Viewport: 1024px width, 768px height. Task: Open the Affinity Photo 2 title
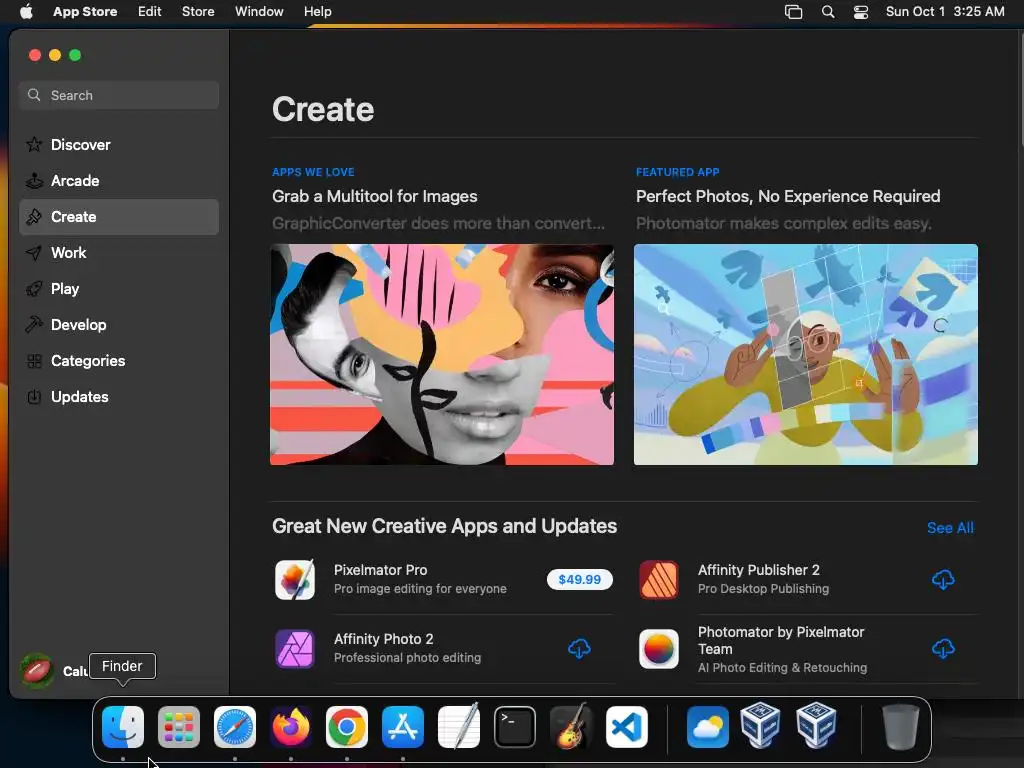click(x=383, y=639)
